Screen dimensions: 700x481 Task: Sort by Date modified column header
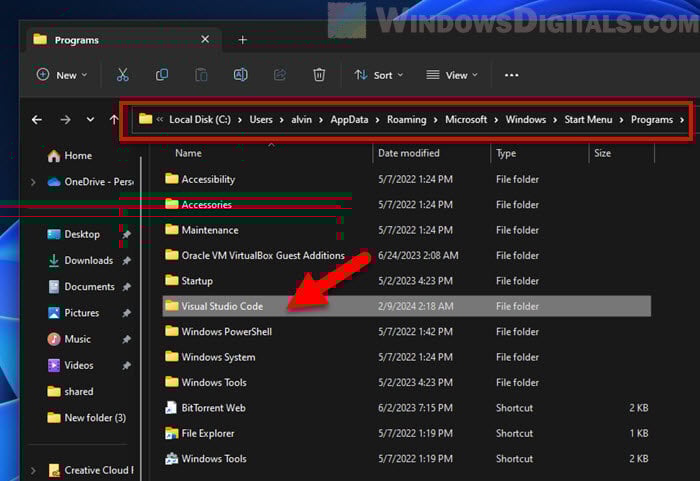point(408,153)
